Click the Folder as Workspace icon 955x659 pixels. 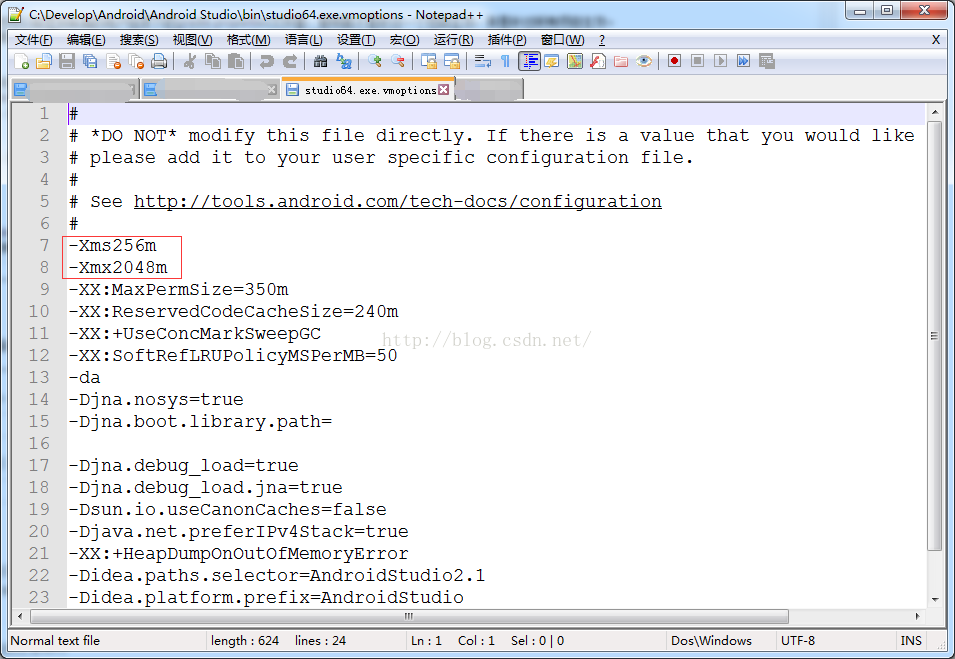point(621,61)
